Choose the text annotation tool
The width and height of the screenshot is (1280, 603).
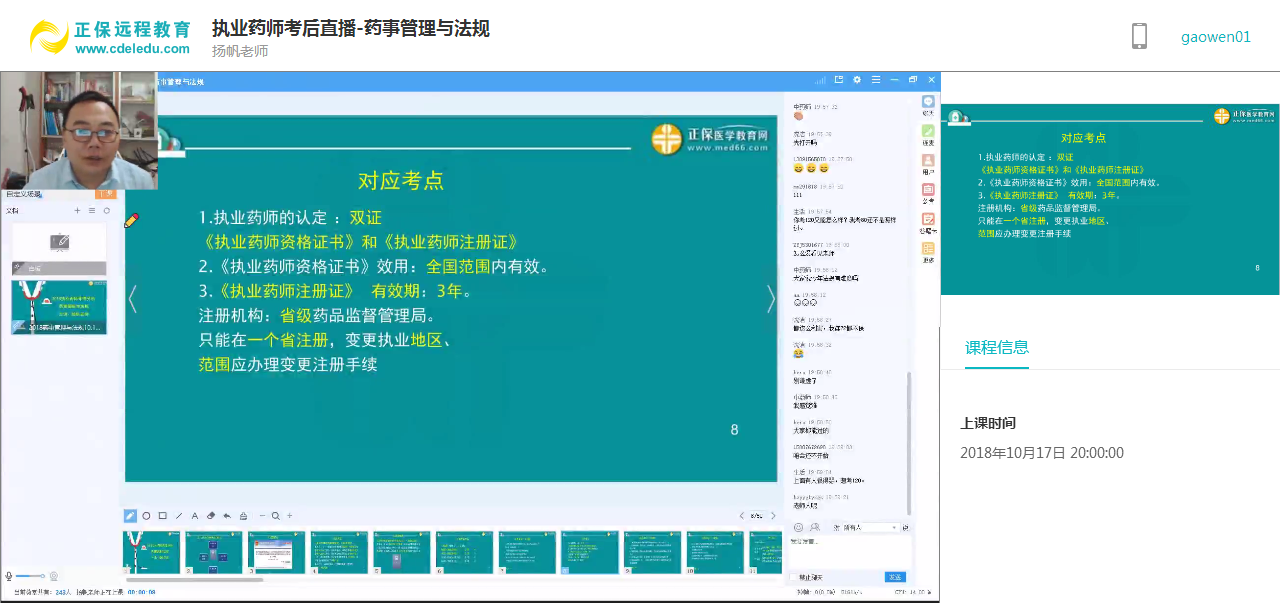tap(193, 515)
